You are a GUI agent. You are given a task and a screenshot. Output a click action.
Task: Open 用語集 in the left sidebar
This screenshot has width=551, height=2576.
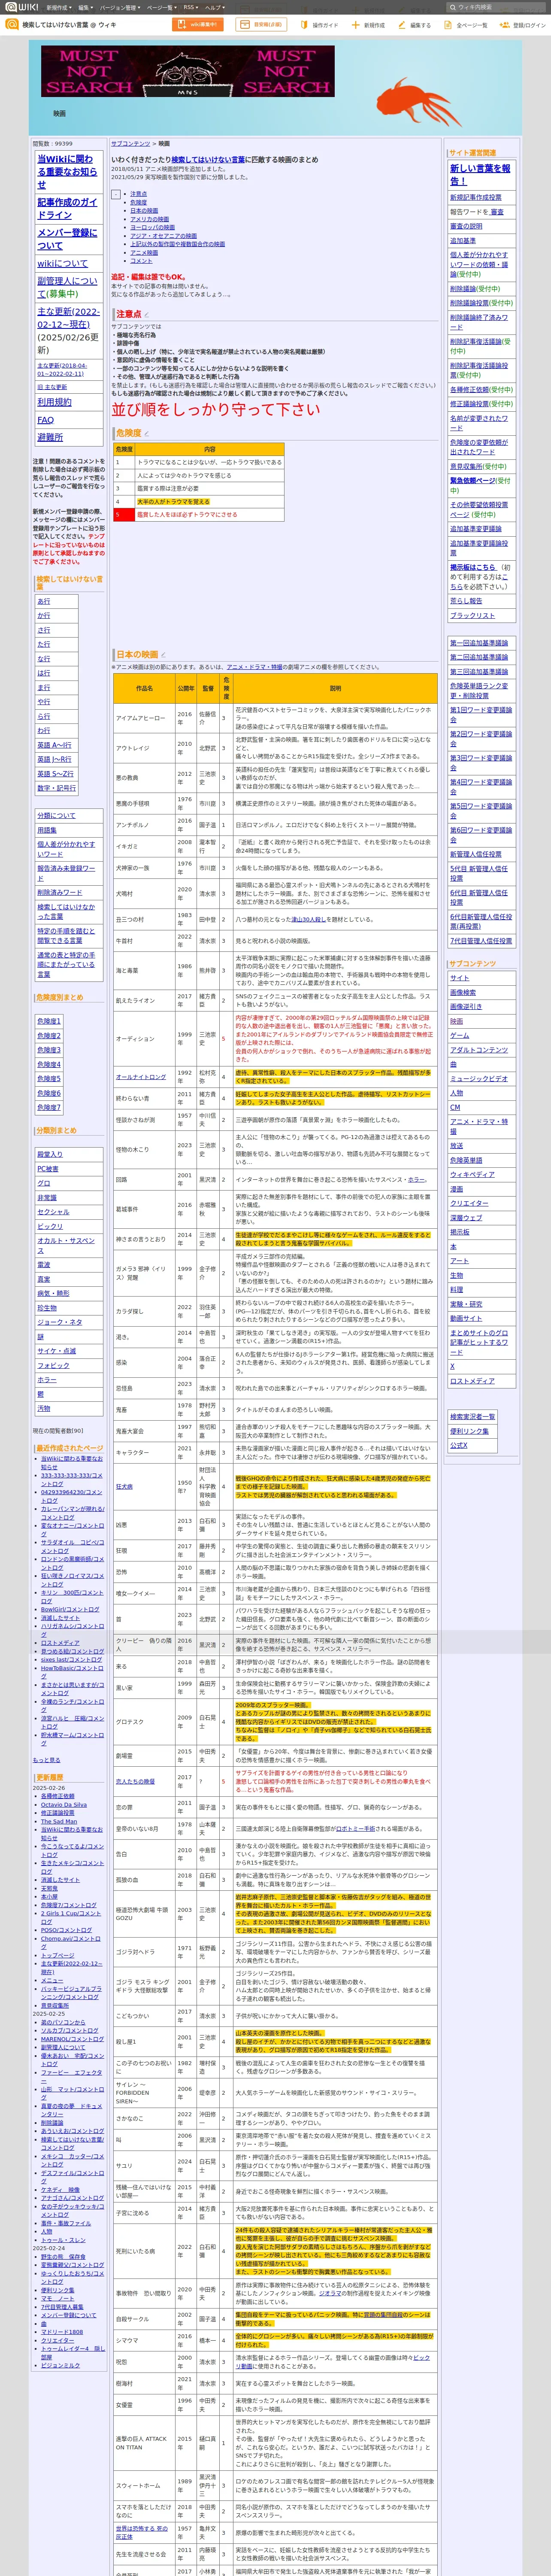[x=47, y=830]
